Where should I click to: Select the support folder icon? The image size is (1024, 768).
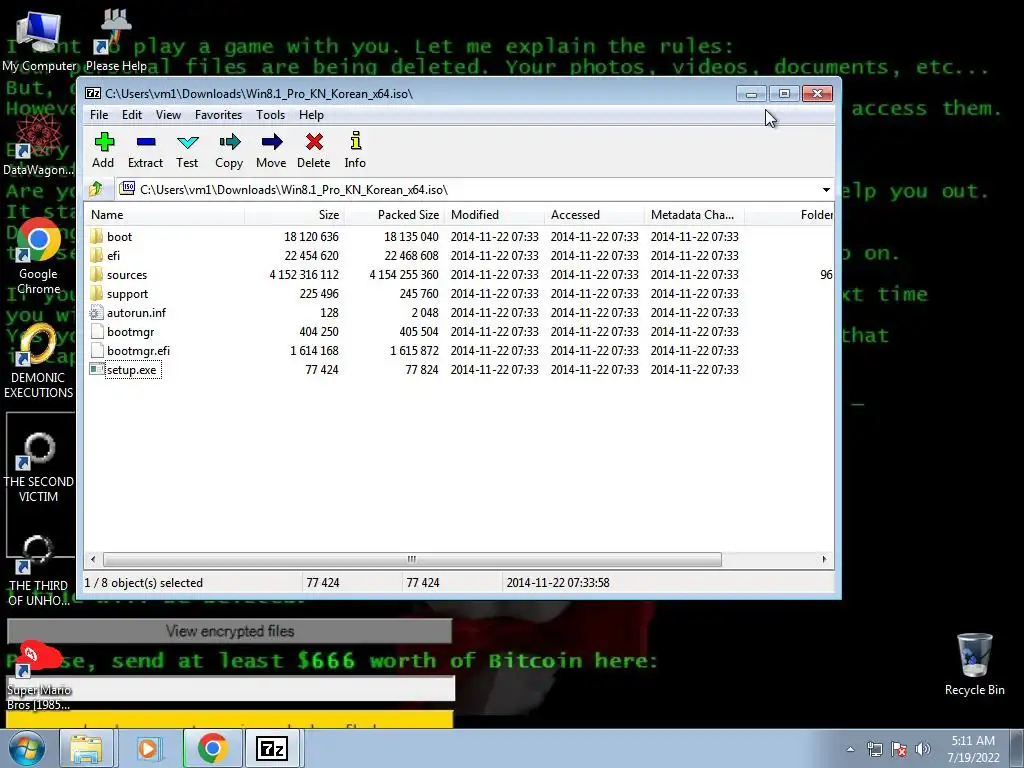coord(97,293)
